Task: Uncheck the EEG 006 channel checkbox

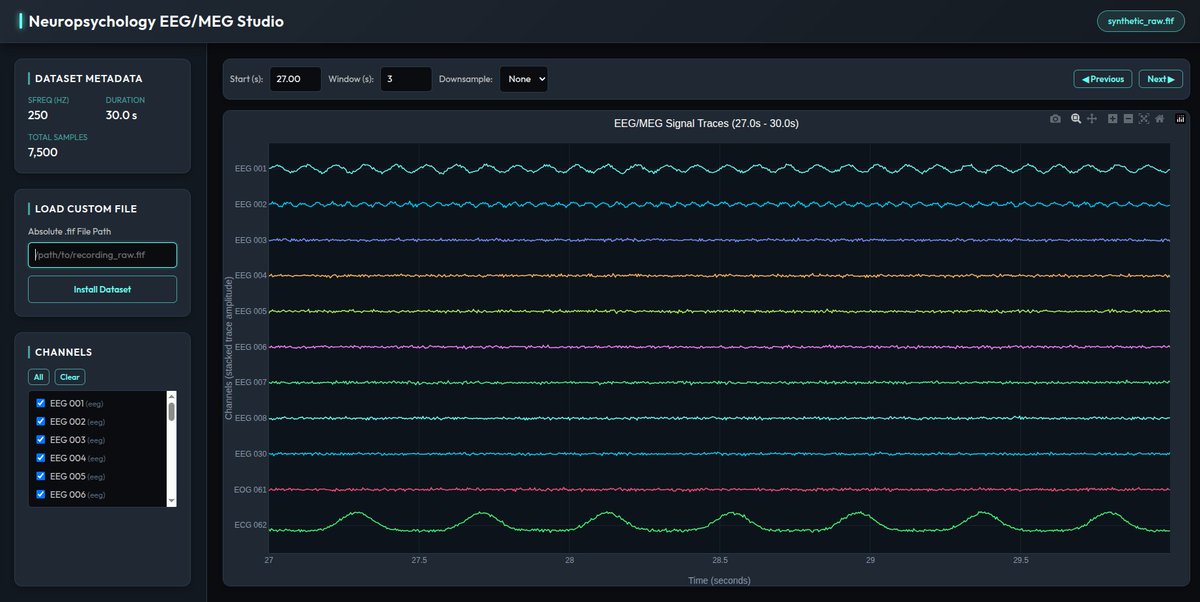Action: click(41, 494)
